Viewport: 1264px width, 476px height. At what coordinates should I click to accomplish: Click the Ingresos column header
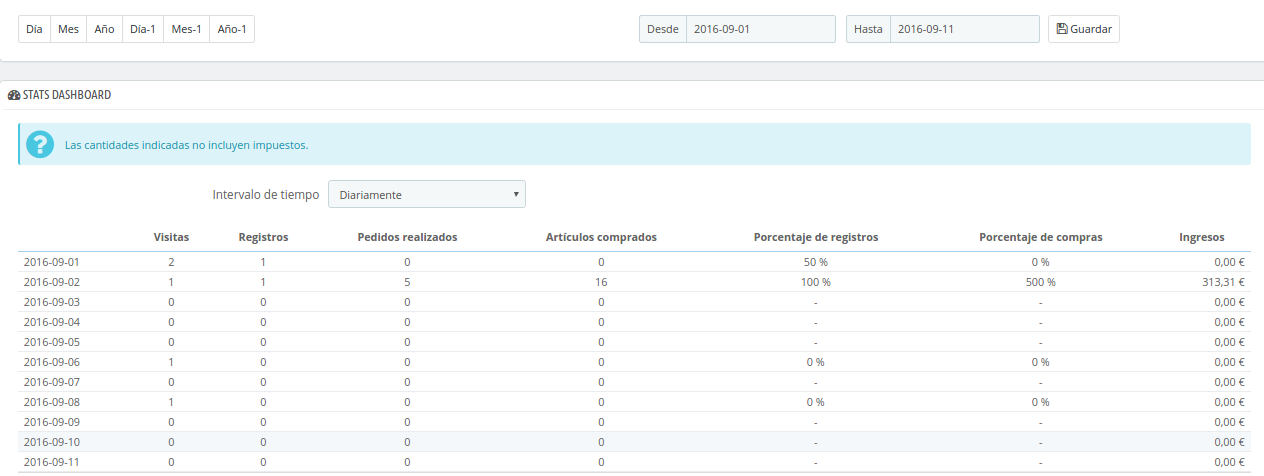point(1201,237)
